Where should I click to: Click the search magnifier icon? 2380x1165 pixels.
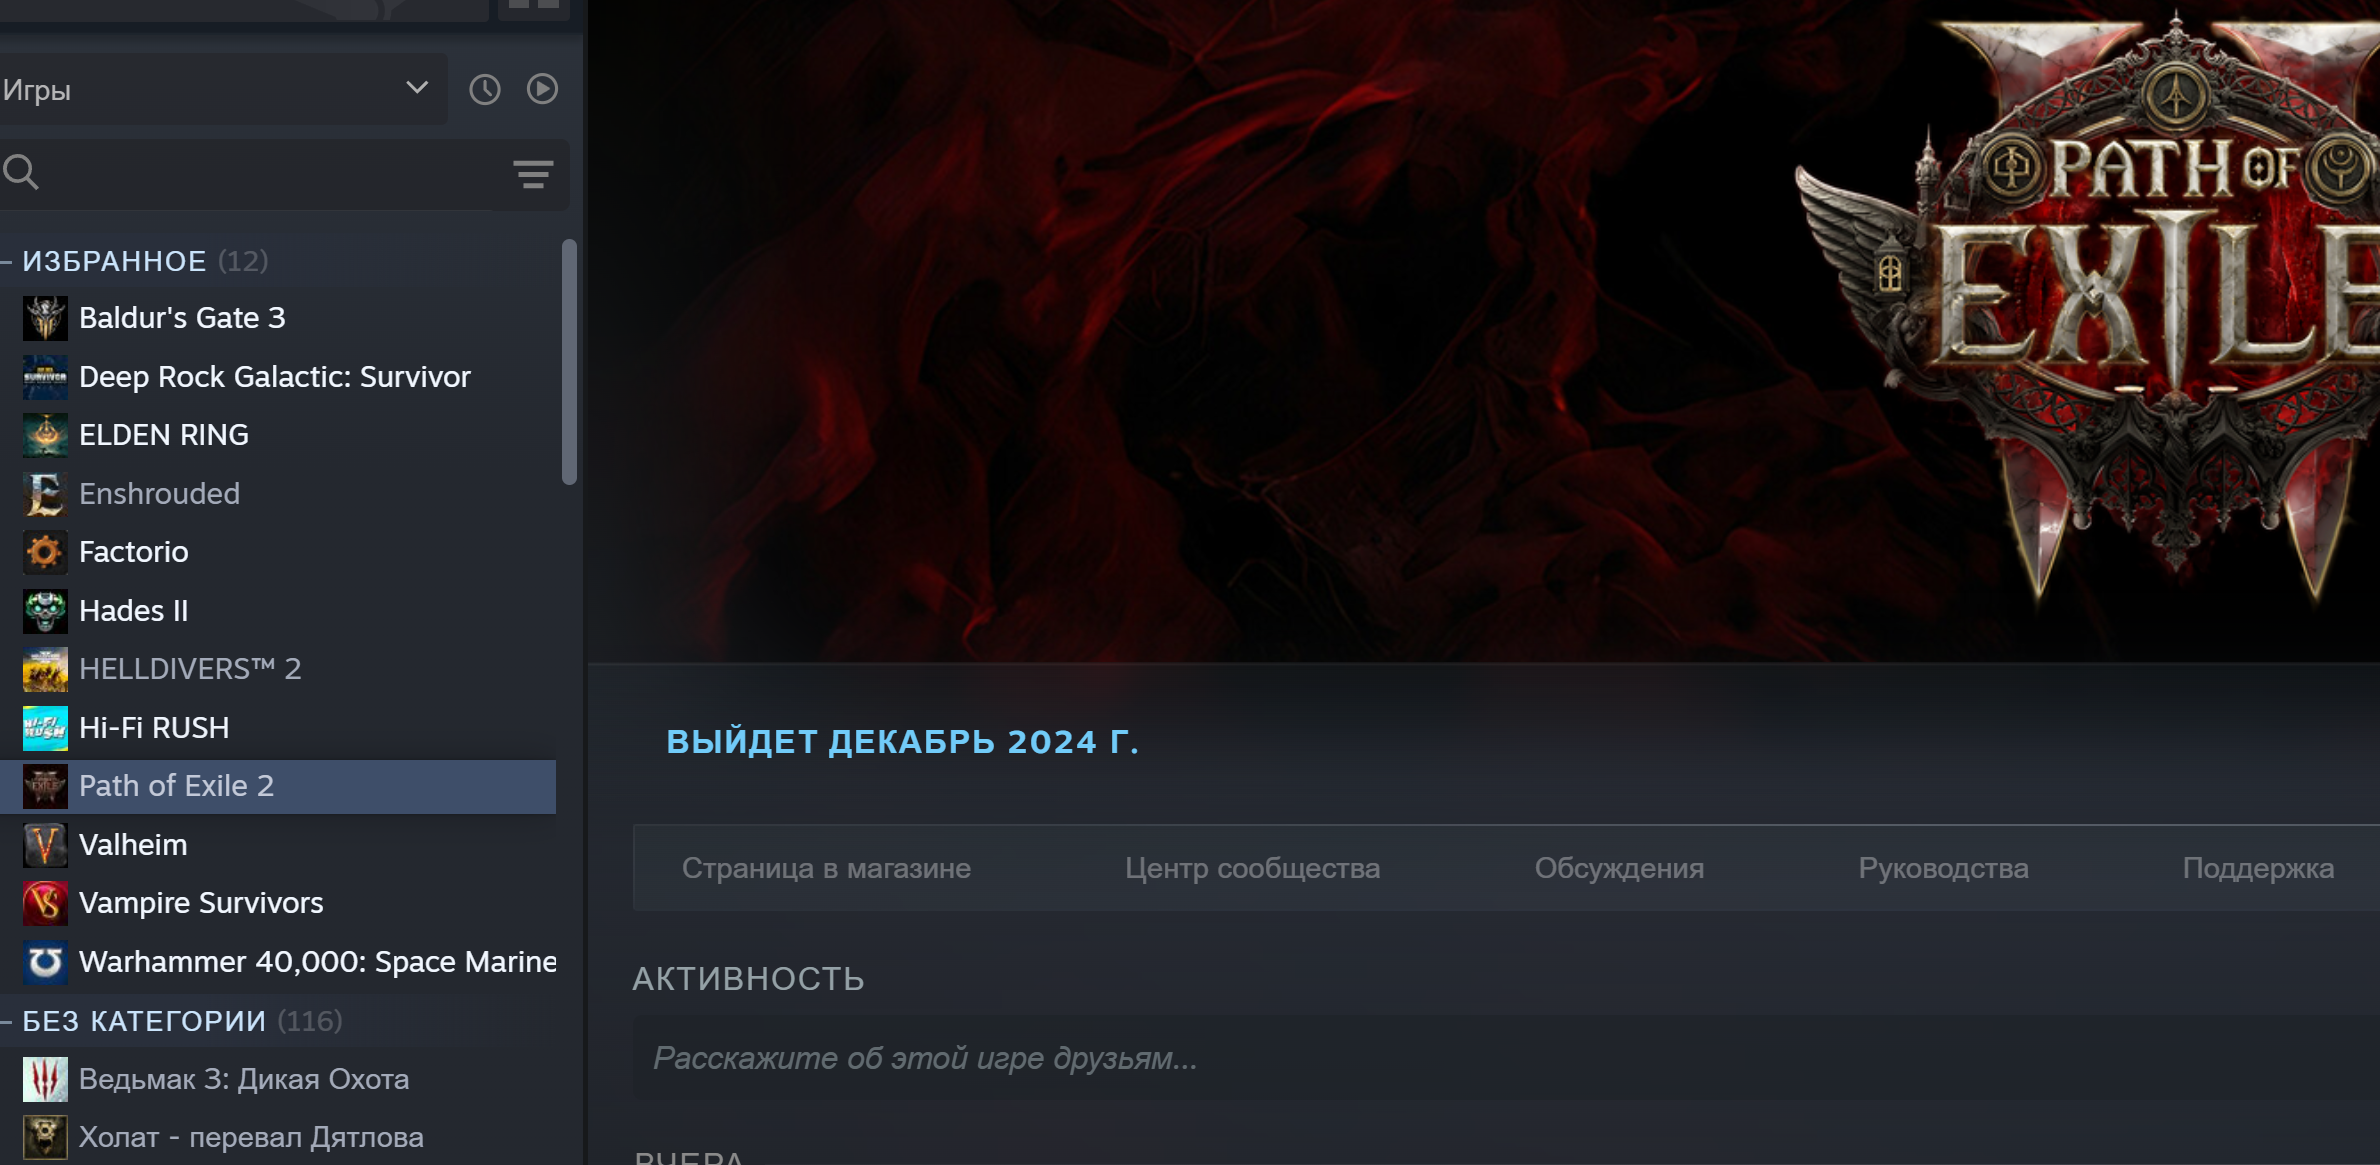[21, 172]
